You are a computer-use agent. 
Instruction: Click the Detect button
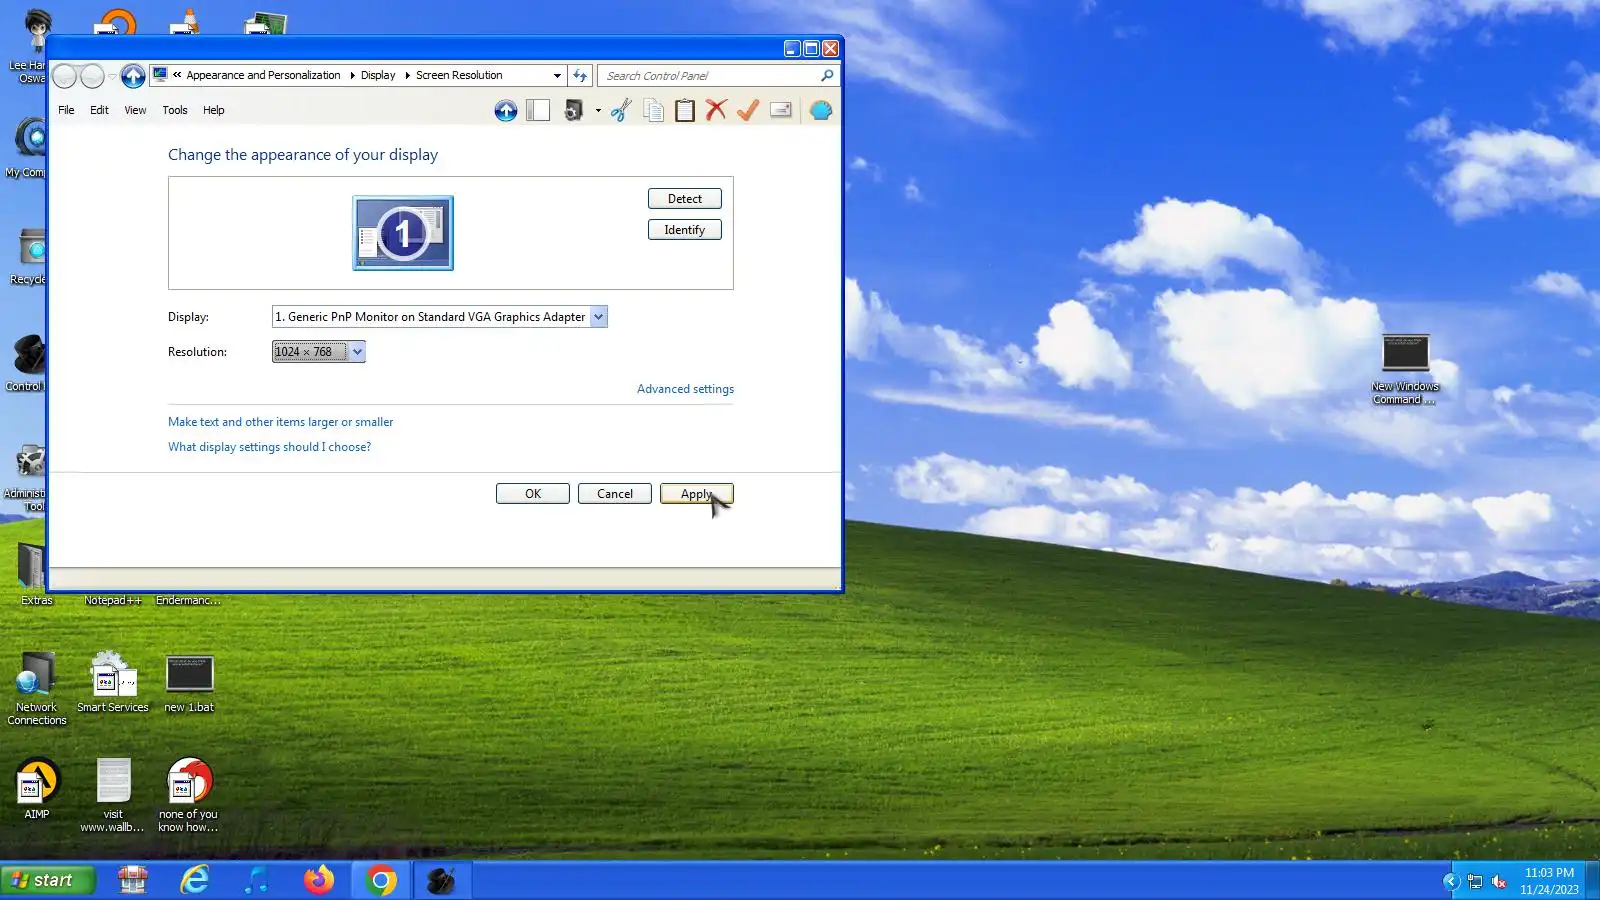tap(685, 199)
